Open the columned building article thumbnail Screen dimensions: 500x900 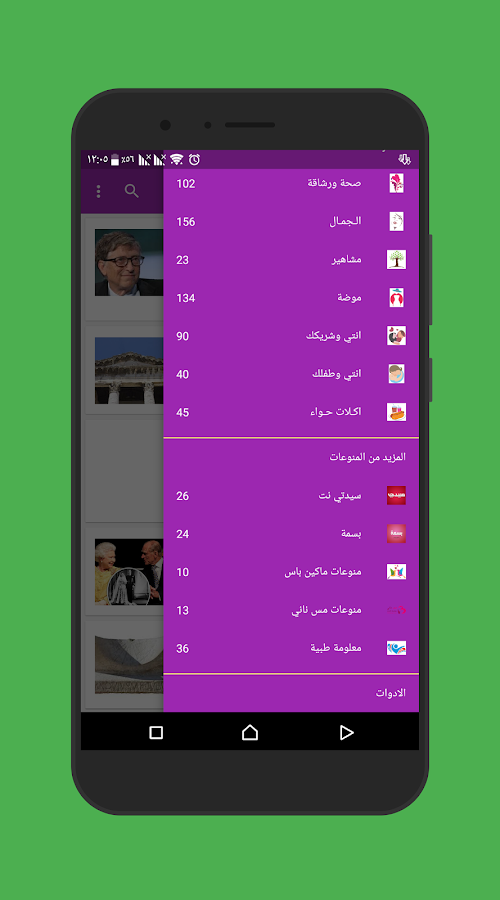pyautogui.click(x=129, y=370)
